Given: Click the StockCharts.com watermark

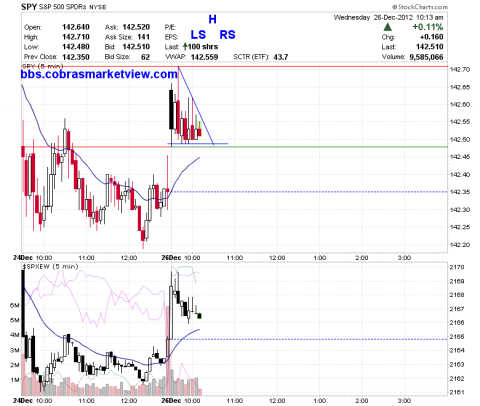Looking at the screenshot, I should click(420, 7).
